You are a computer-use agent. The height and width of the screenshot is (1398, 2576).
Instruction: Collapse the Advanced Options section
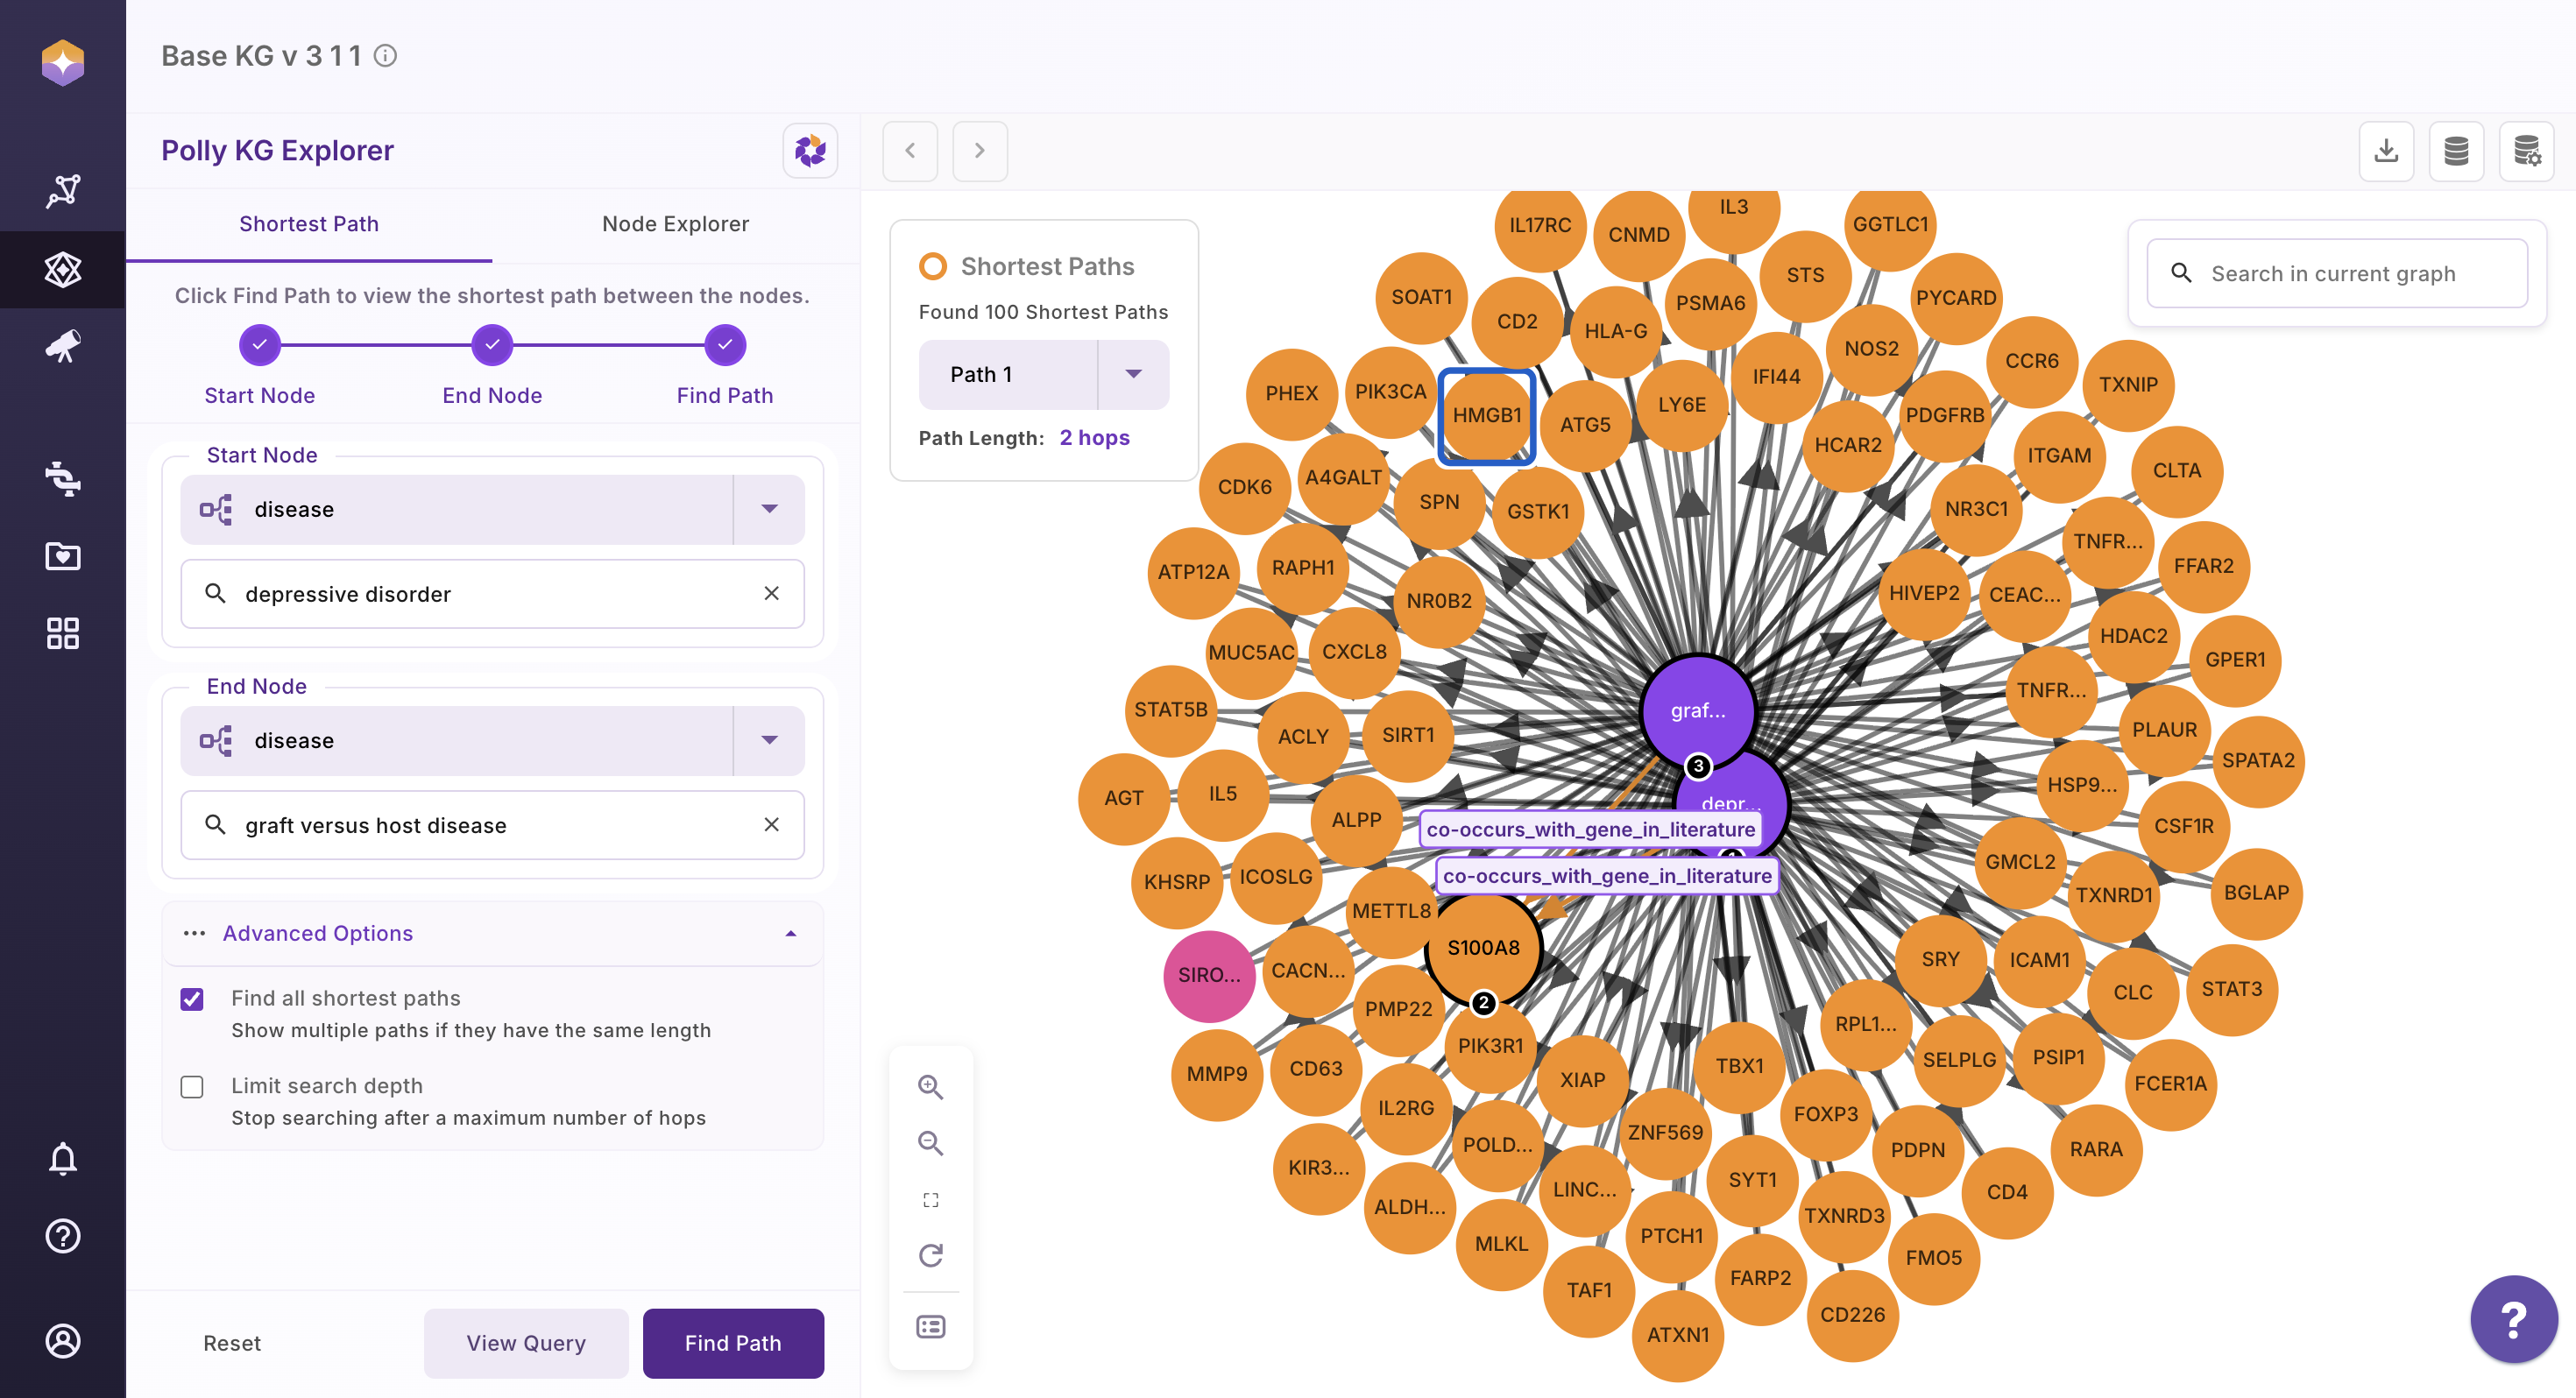pyautogui.click(x=790, y=933)
